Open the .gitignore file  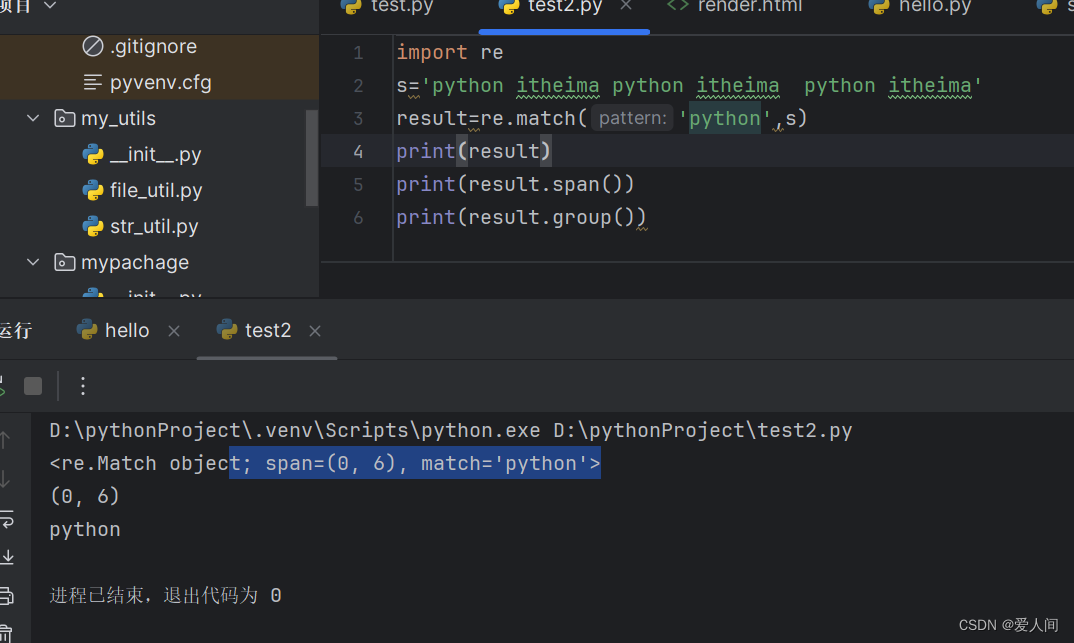point(148,45)
